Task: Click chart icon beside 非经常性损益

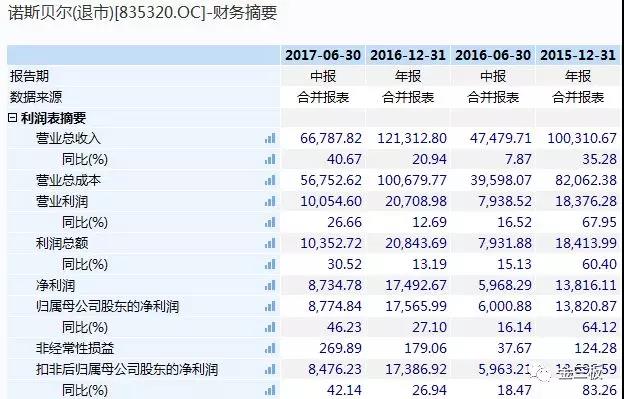Action: 270,348
